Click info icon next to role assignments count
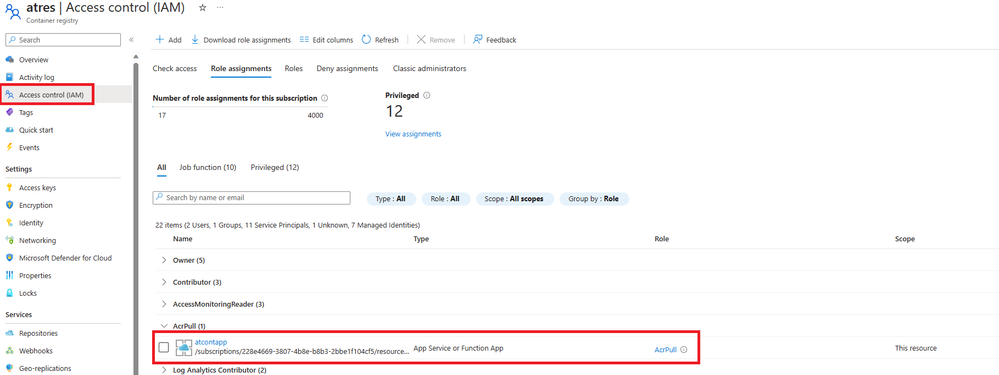This screenshot has width=999, height=375. point(325,98)
